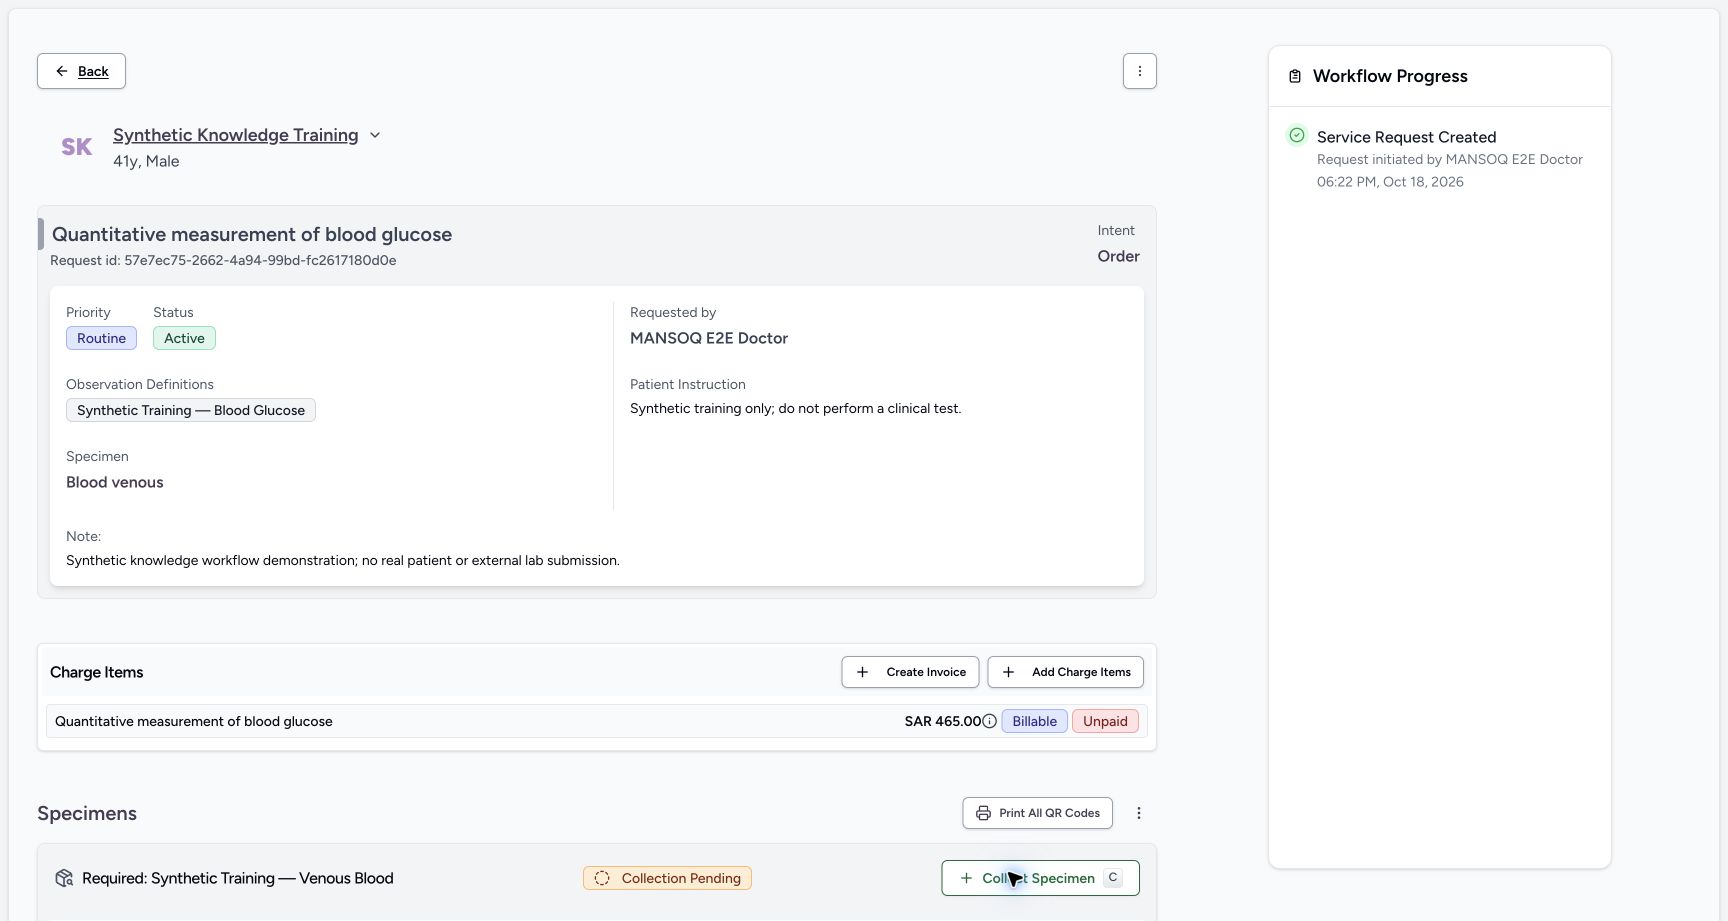Click the plus icon in Add Charge Items
This screenshot has width=1728, height=921.
click(x=1008, y=672)
